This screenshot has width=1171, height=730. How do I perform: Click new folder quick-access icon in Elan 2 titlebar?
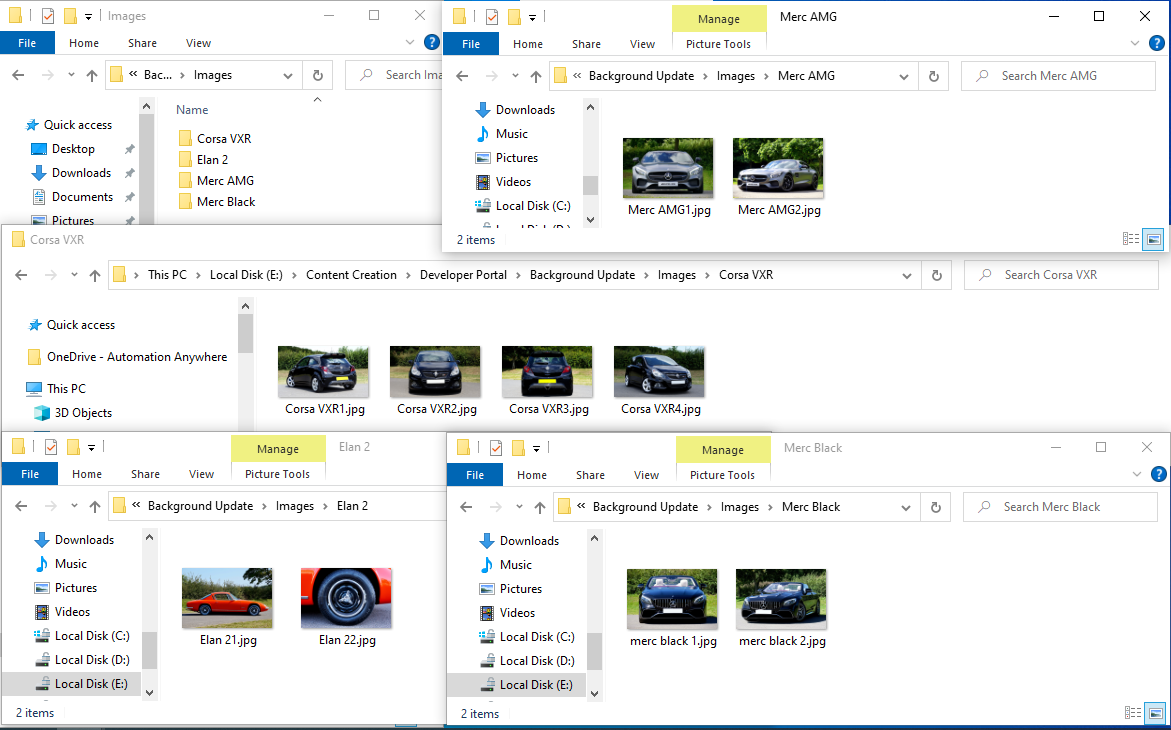pyautogui.click(x=73, y=447)
